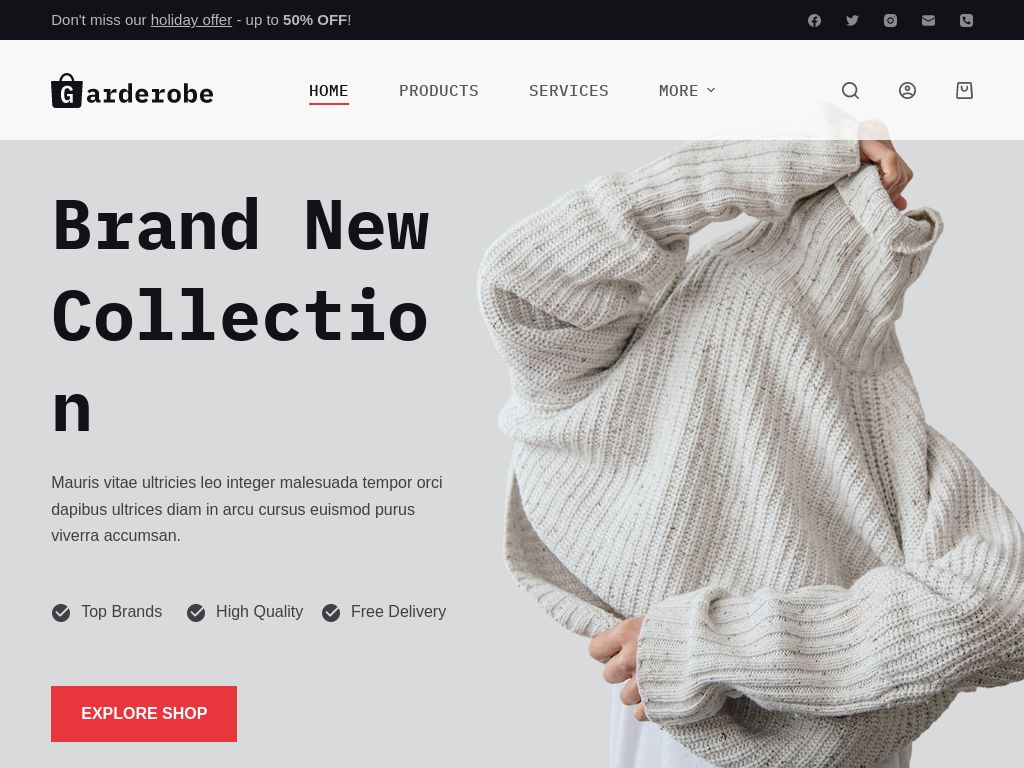Click the email envelope icon

click(928, 20)
